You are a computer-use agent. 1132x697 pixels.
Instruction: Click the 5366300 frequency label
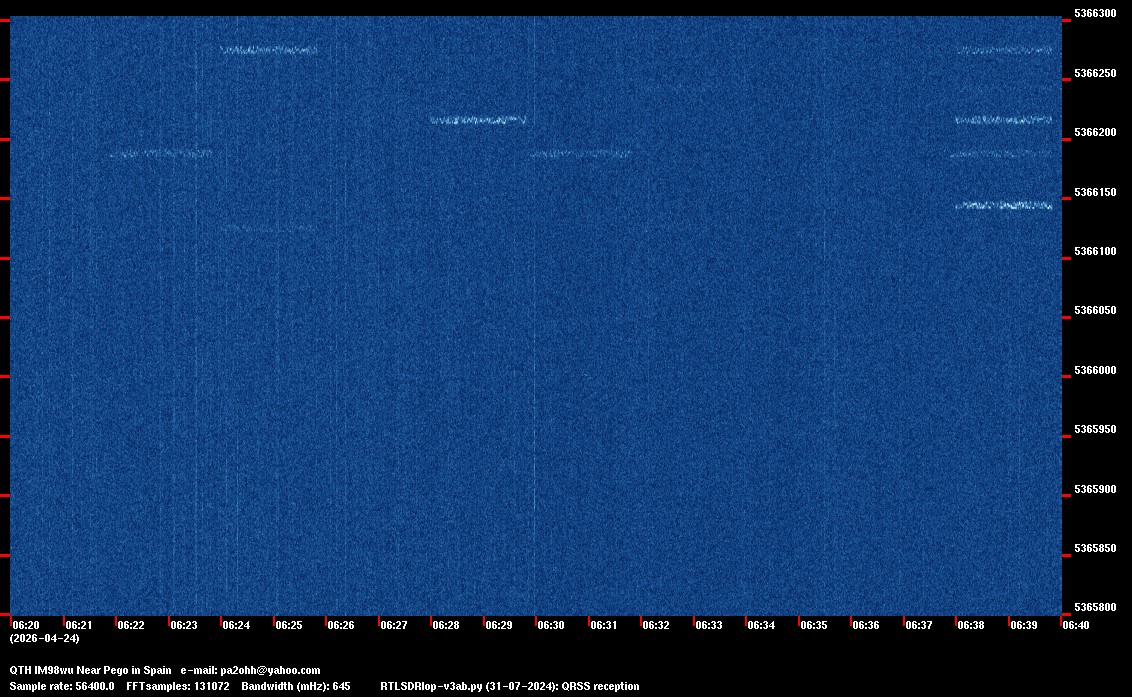(x=1094, y=14)
